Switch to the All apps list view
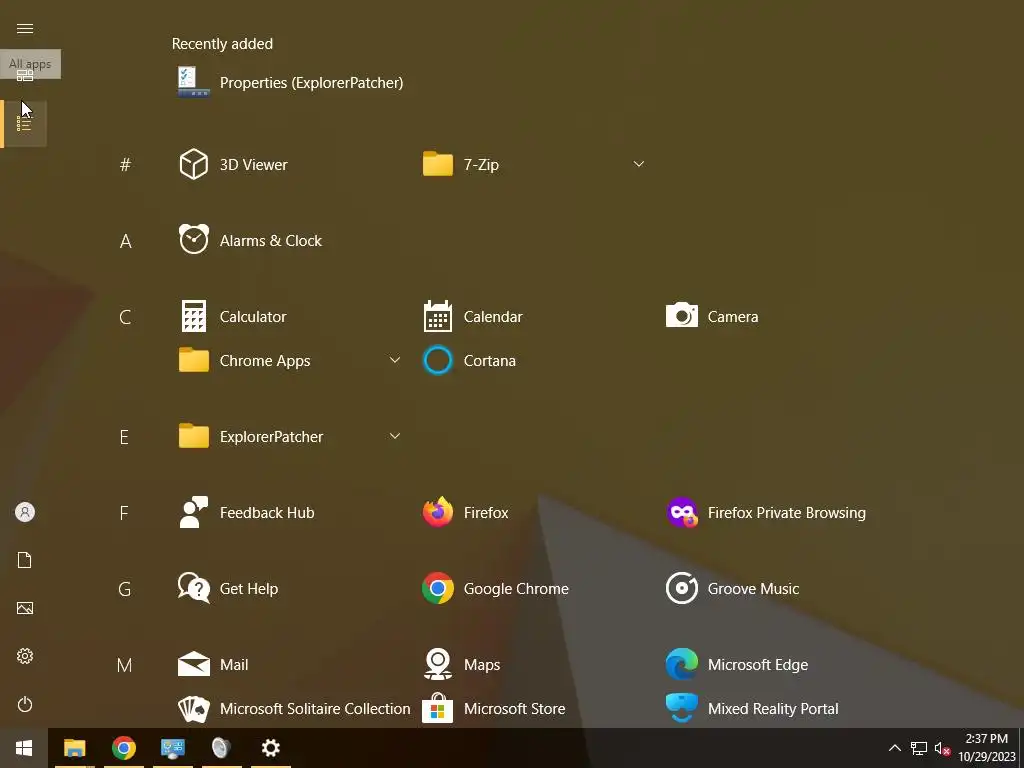 (24, 123)
